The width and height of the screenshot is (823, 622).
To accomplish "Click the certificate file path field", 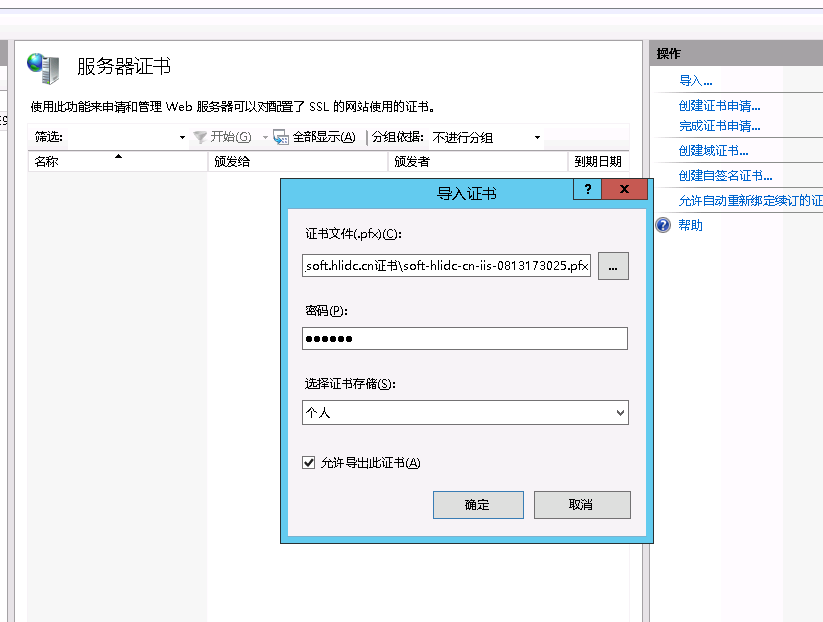I will click(446, 266).
